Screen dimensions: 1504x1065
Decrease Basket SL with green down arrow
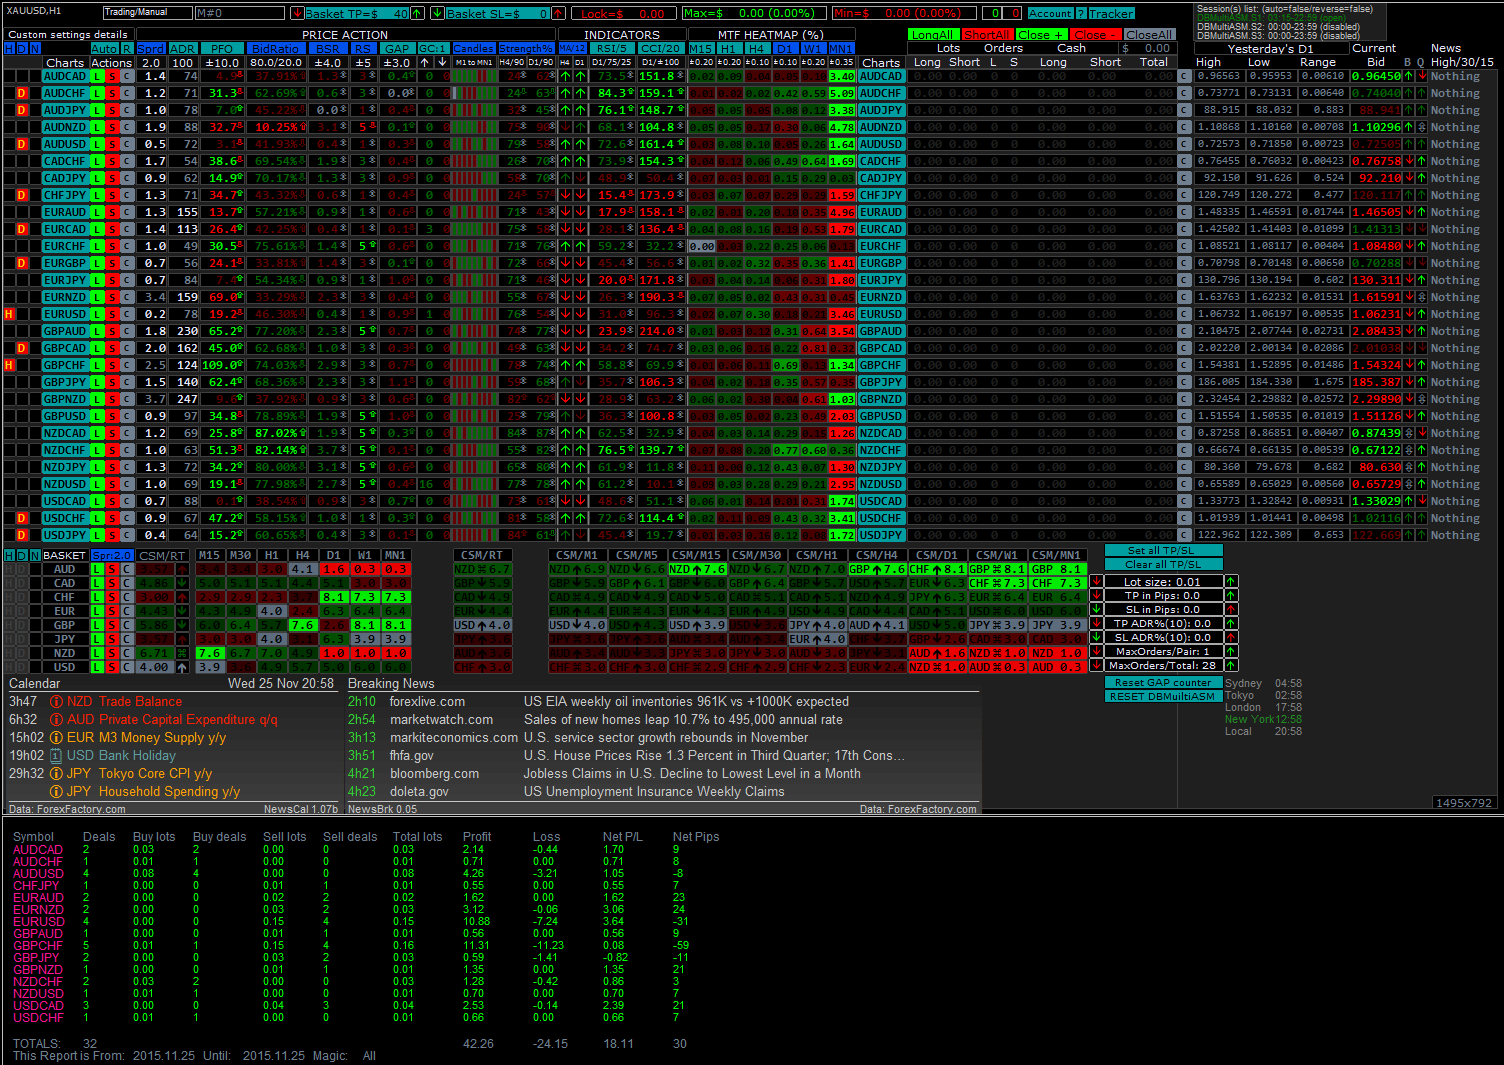pyautogui.click(x=437, y=13)
